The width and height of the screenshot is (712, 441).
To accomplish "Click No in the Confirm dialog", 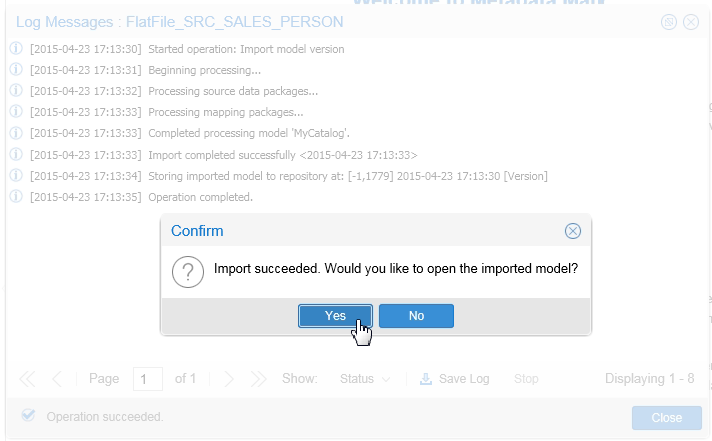I will (416, 316).
